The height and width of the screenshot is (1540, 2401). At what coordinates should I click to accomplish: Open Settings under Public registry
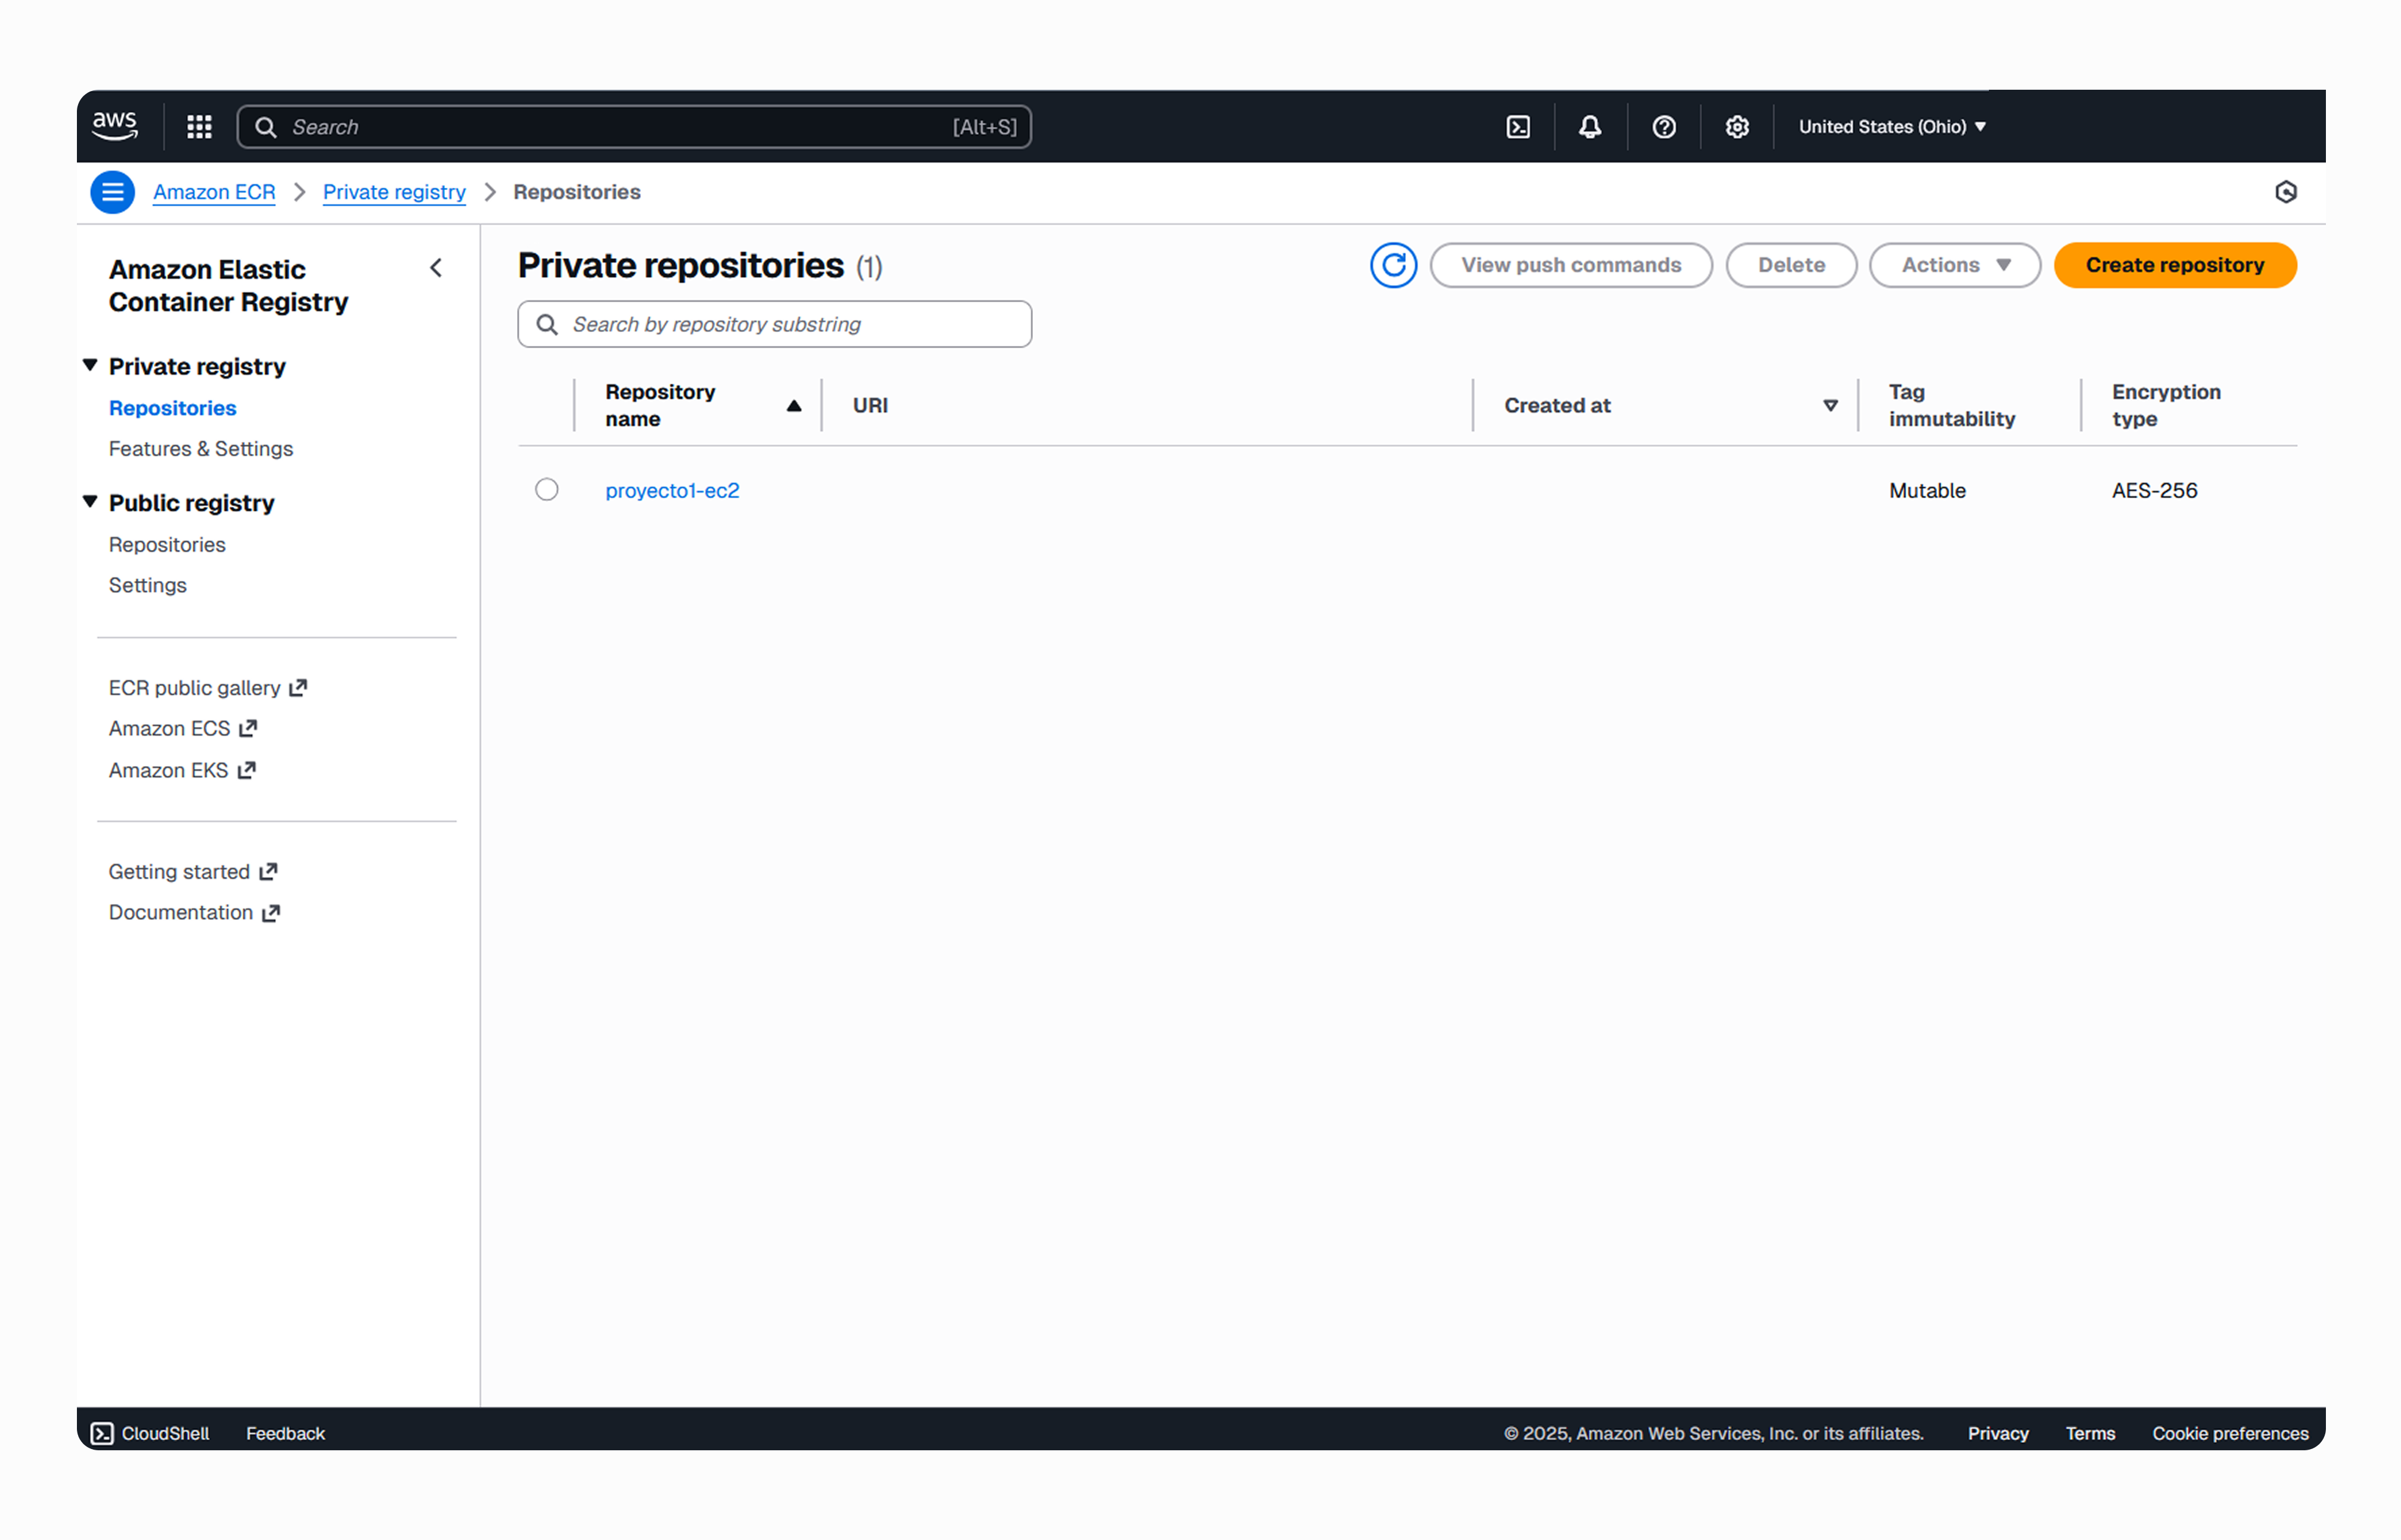pos(148,585)
